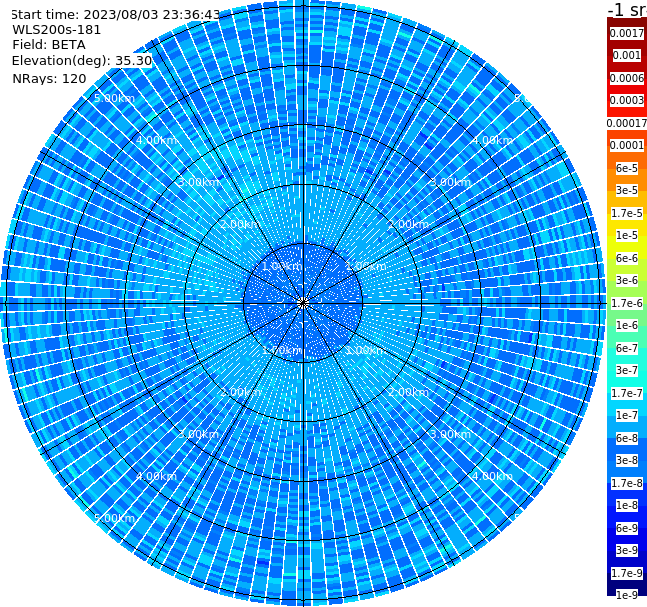Select the 3e-6 colorbar value
This screenshot has width=647, height=607.
point(627,280)
